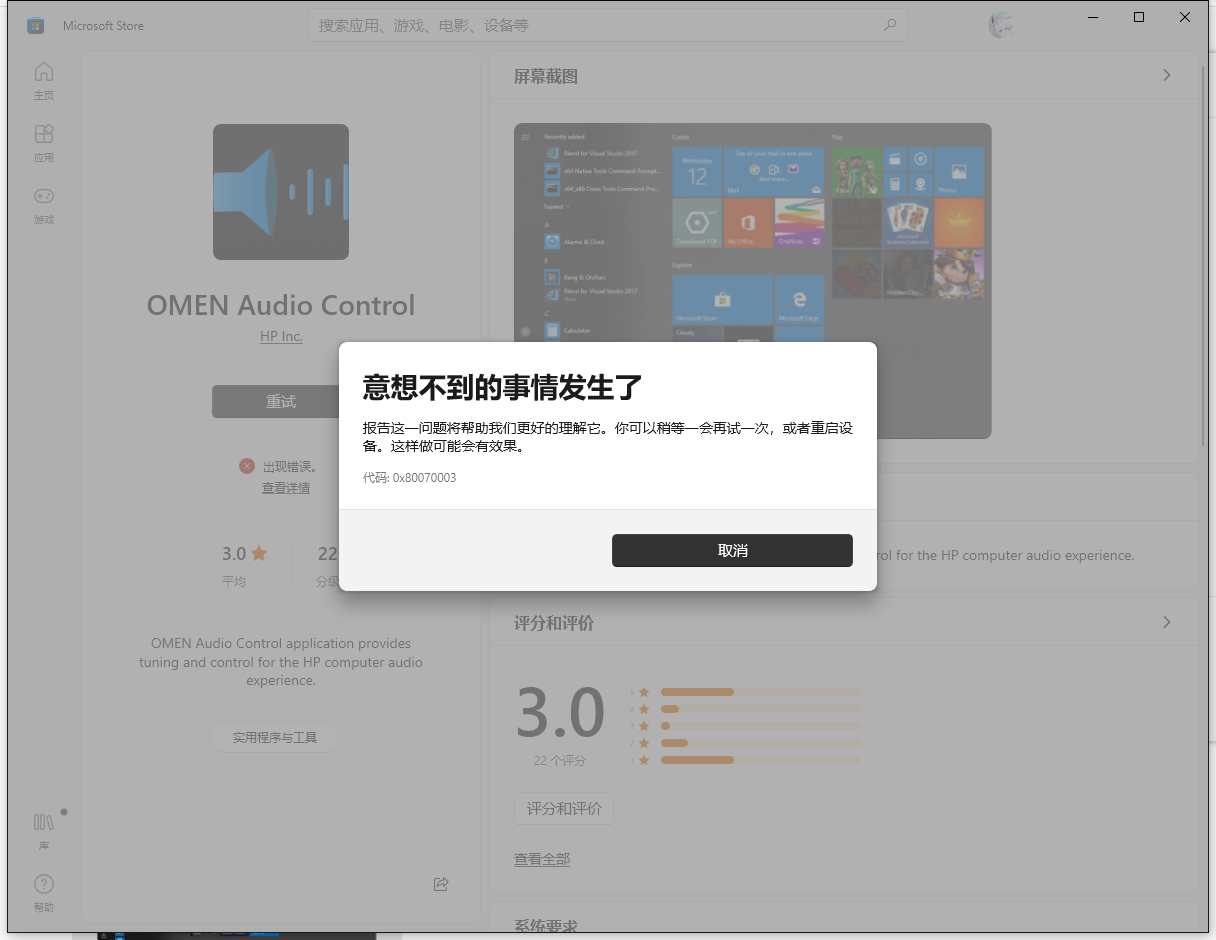Open the user account avatar in the title bar

coord(1000,25)
